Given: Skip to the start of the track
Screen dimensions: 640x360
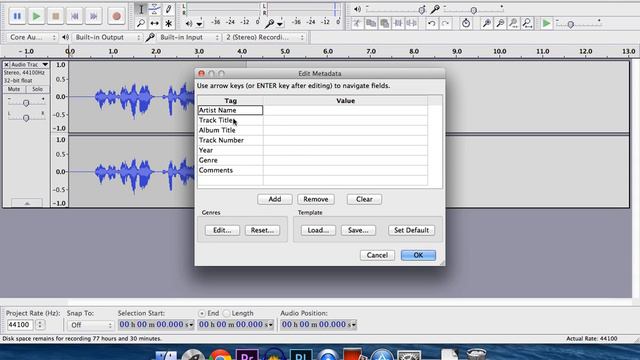Looking at the screenshot, I should 75,16.
